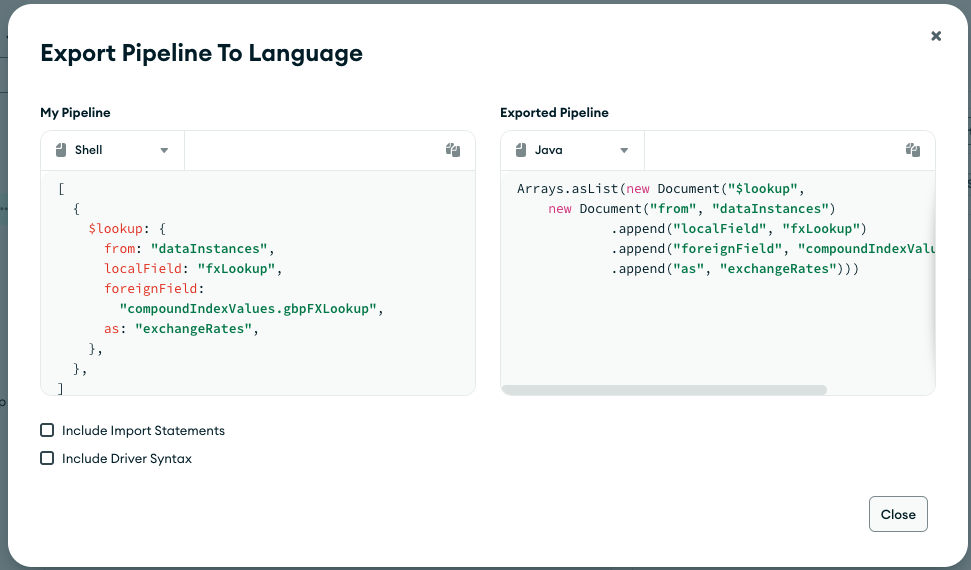This screenshot has width=971, height=570.
Task: Enable the Include Import Statements checkbox
Action: click(x=47, y=430)
